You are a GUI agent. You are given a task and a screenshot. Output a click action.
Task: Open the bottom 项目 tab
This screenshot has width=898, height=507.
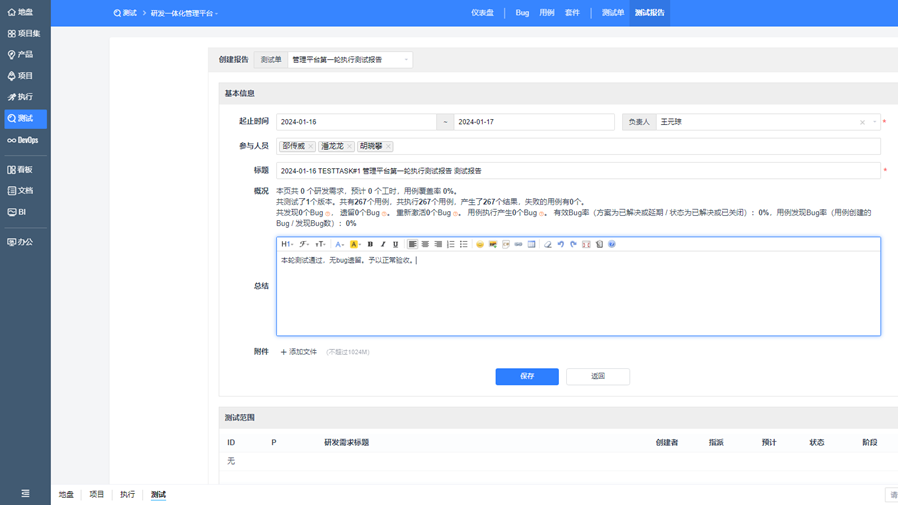pos(97,494)
